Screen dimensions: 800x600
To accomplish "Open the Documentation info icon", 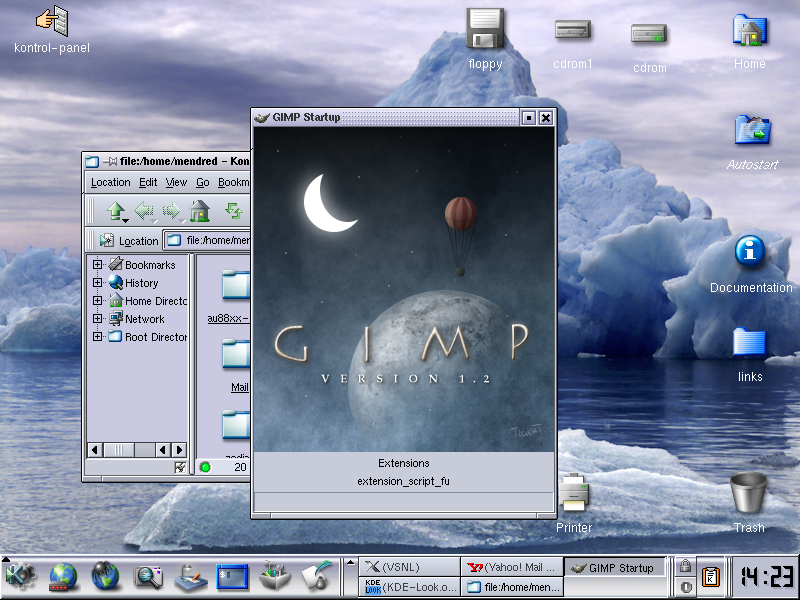I will [750, 251].
